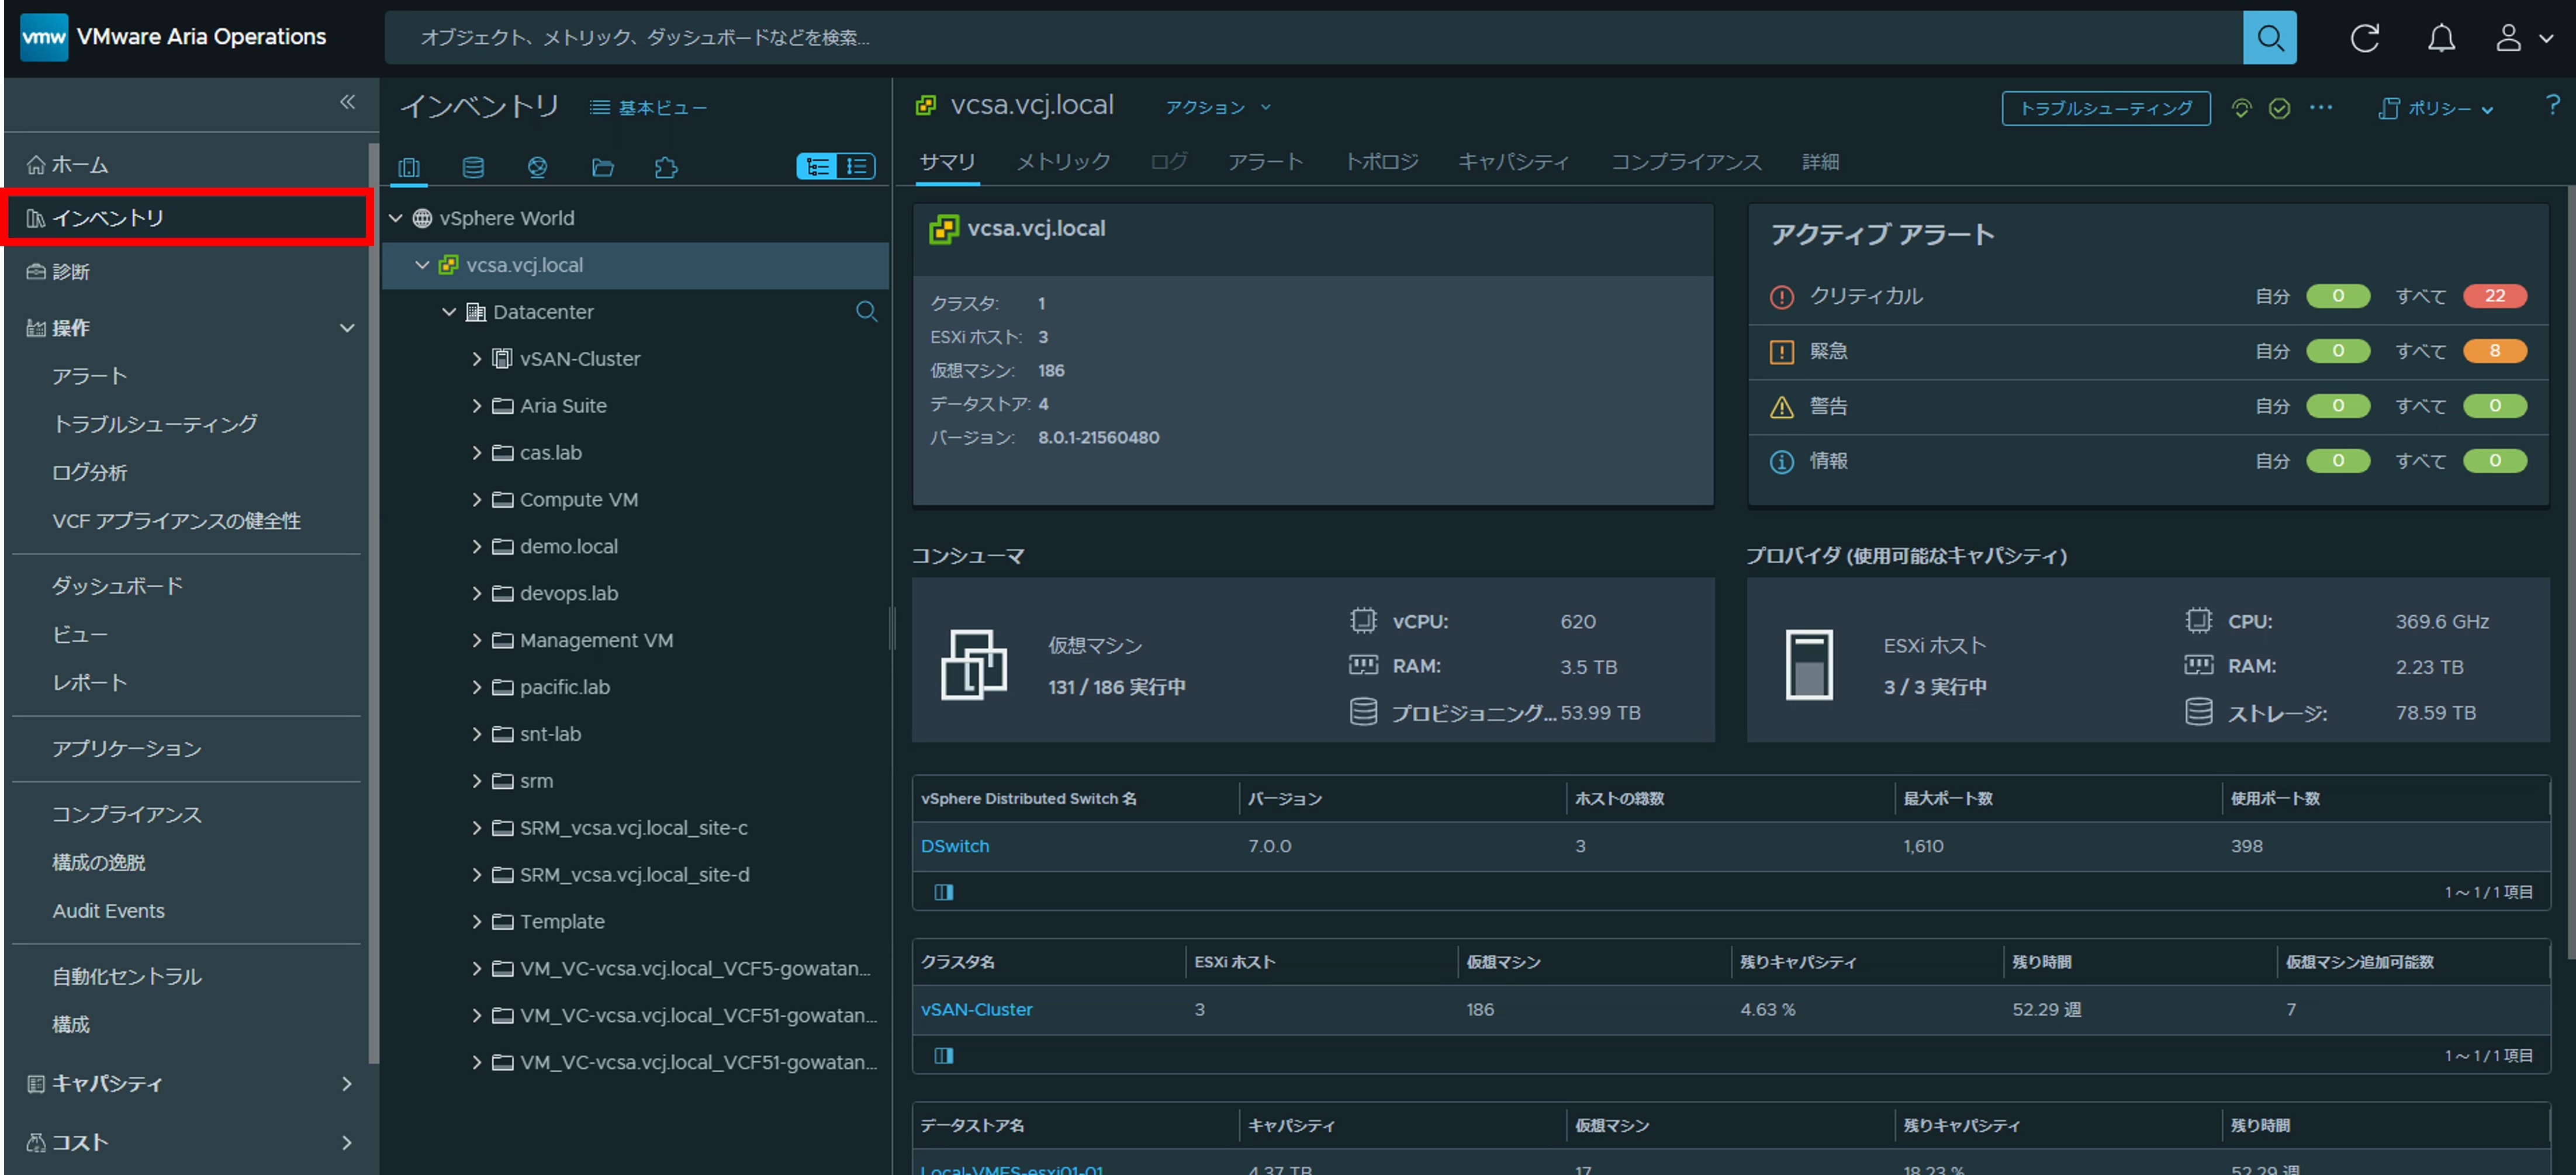Viewport: 2576px width, 1175px height.
Task: Select the network globe inventory icon
Action: point(537,167)
